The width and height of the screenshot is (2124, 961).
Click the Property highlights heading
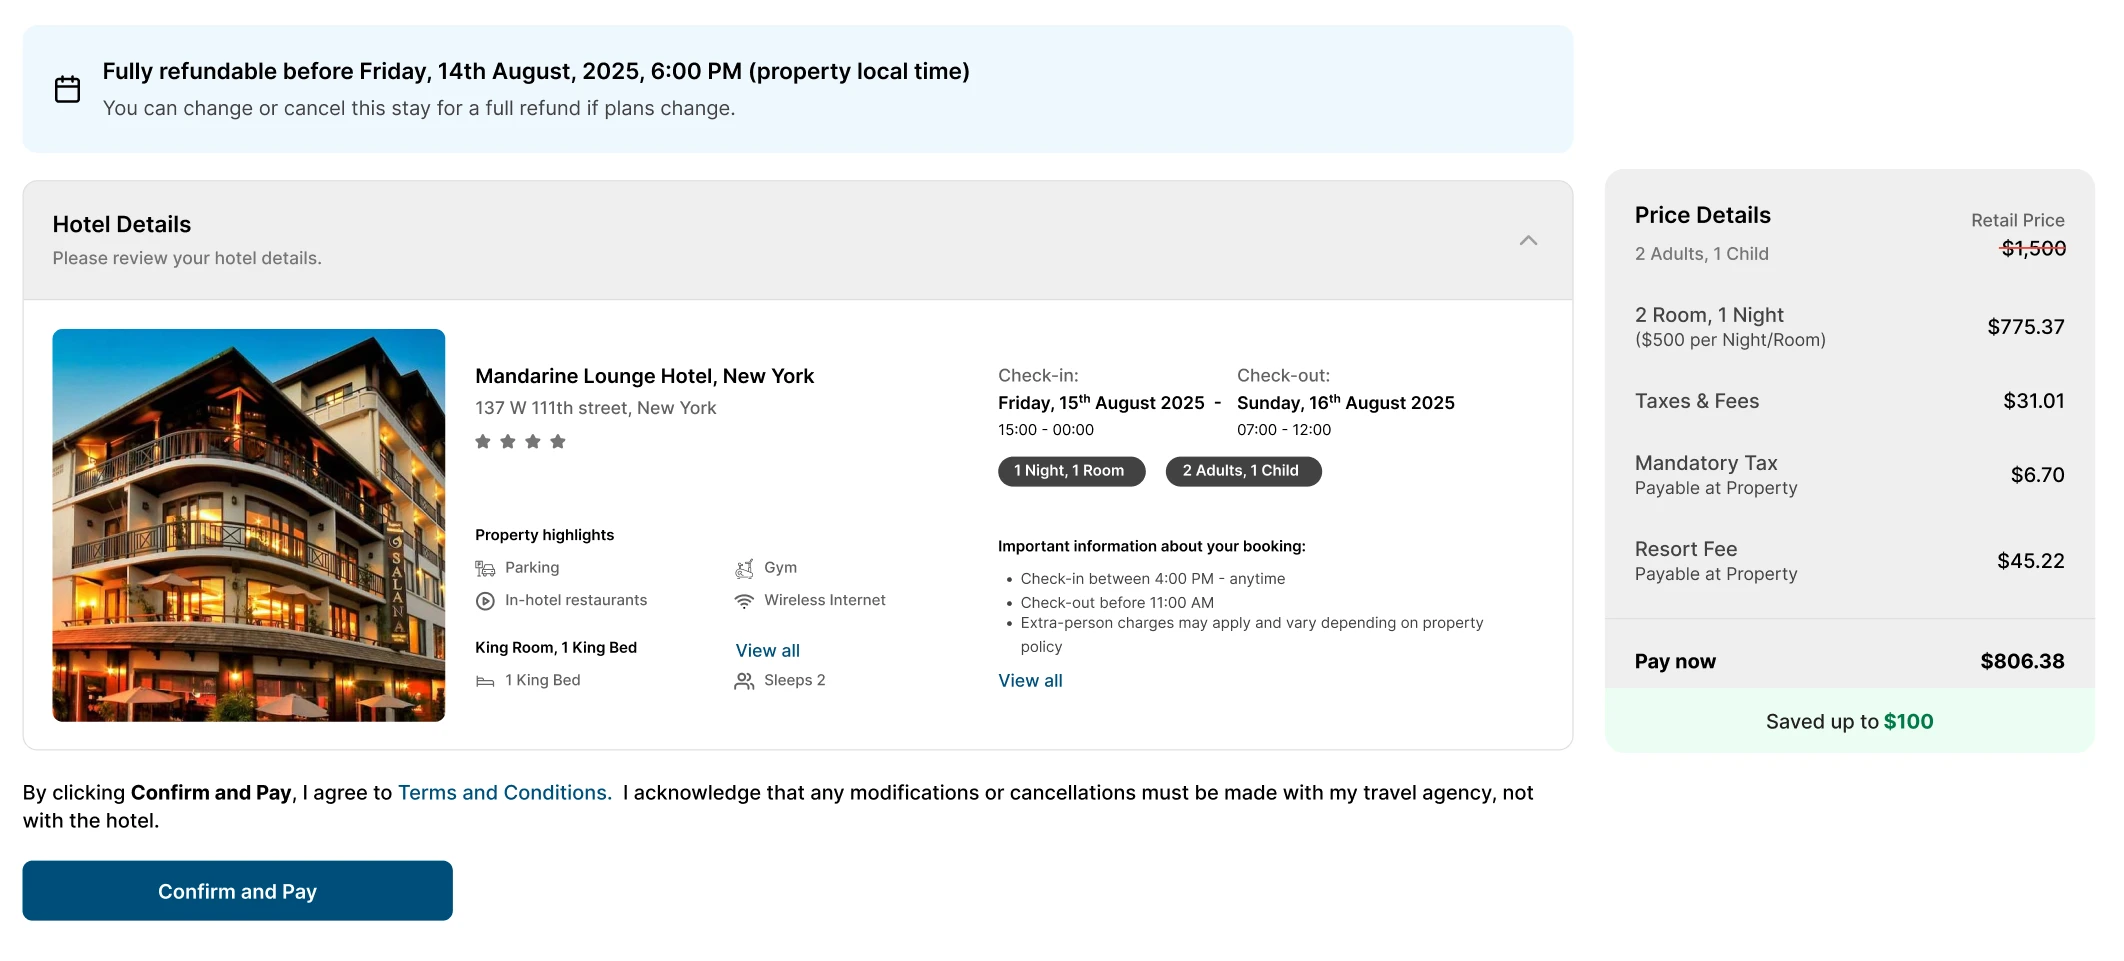coord(545,535)
